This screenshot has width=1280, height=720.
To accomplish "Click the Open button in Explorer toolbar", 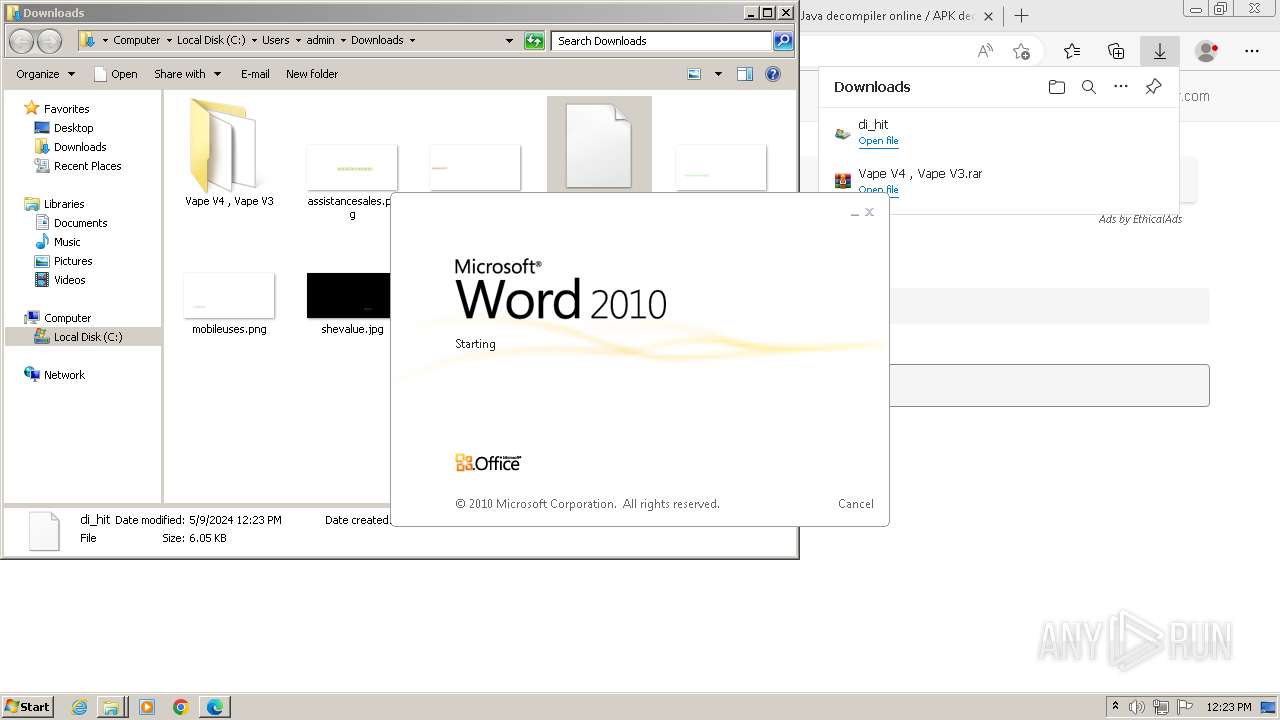I will [116, 74].
